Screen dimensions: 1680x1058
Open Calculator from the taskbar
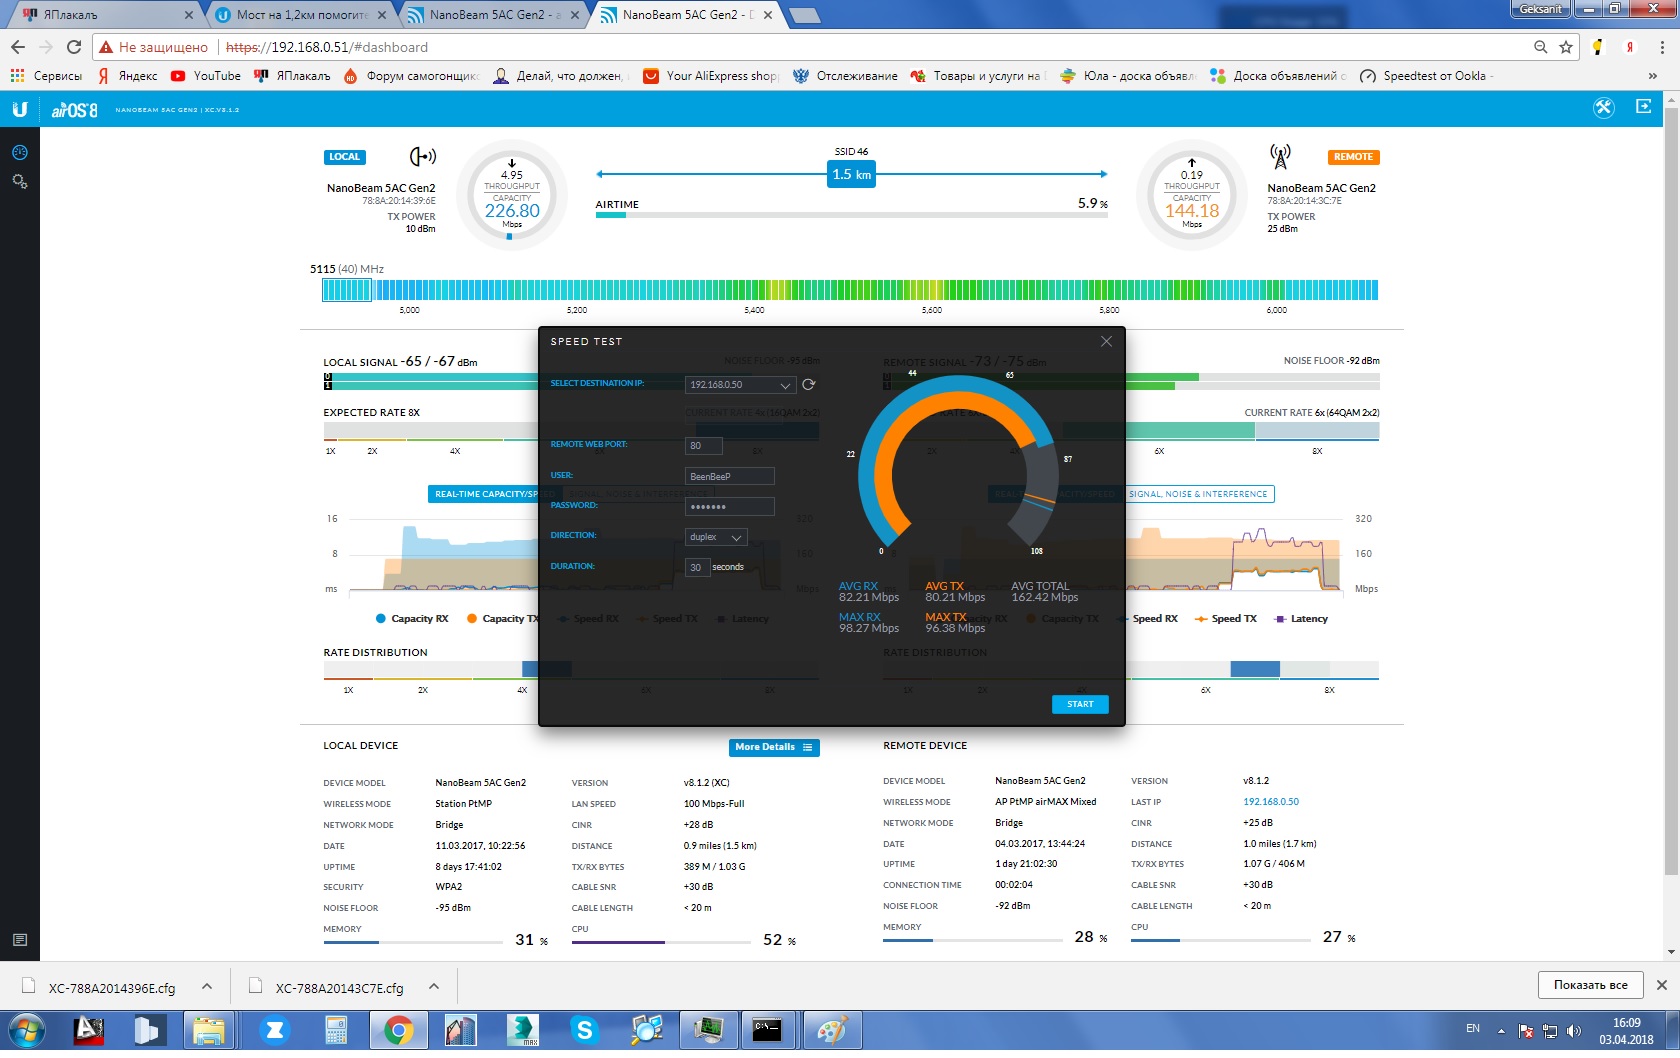click(336, 1031)
